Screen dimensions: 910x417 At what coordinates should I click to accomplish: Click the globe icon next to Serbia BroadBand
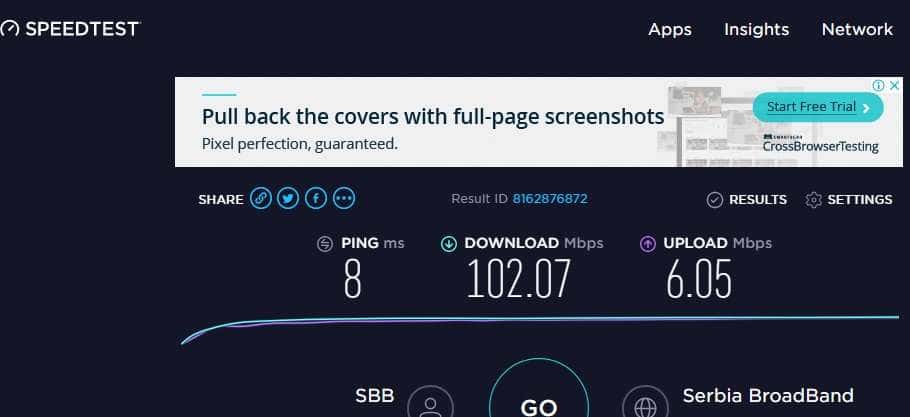(x=645, y=402)
